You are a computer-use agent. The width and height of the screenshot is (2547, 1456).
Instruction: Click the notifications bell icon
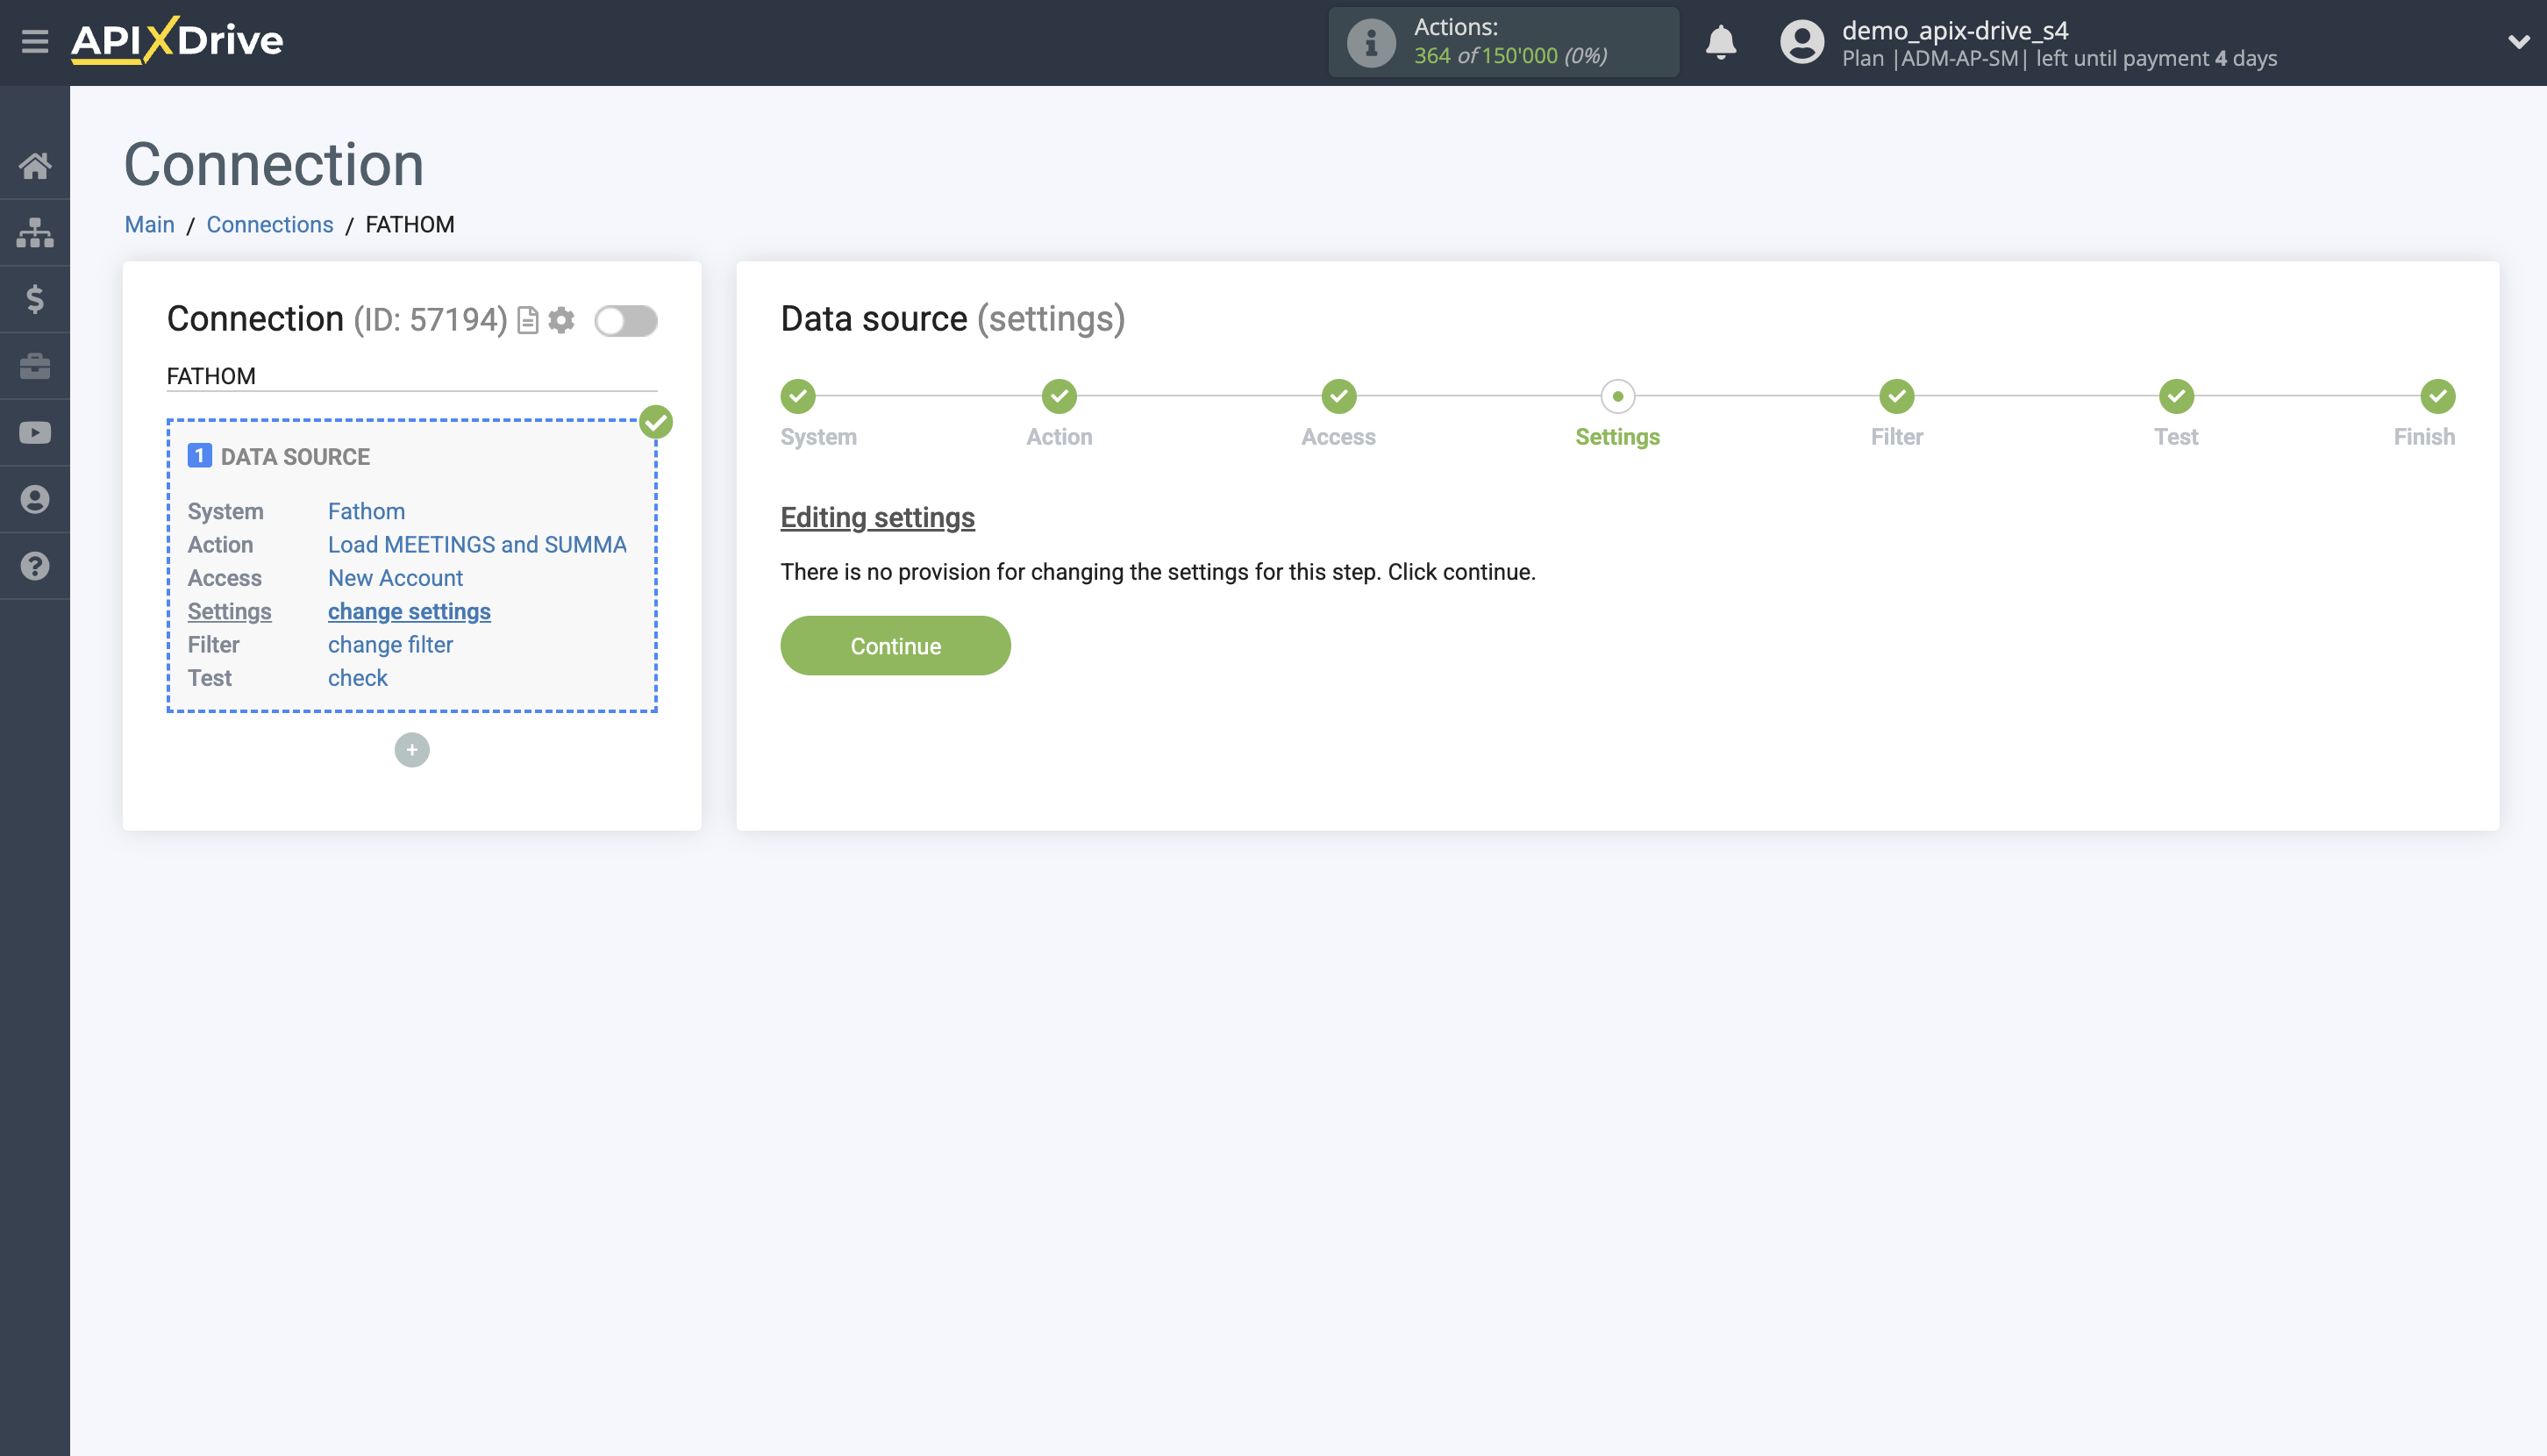1721,42
